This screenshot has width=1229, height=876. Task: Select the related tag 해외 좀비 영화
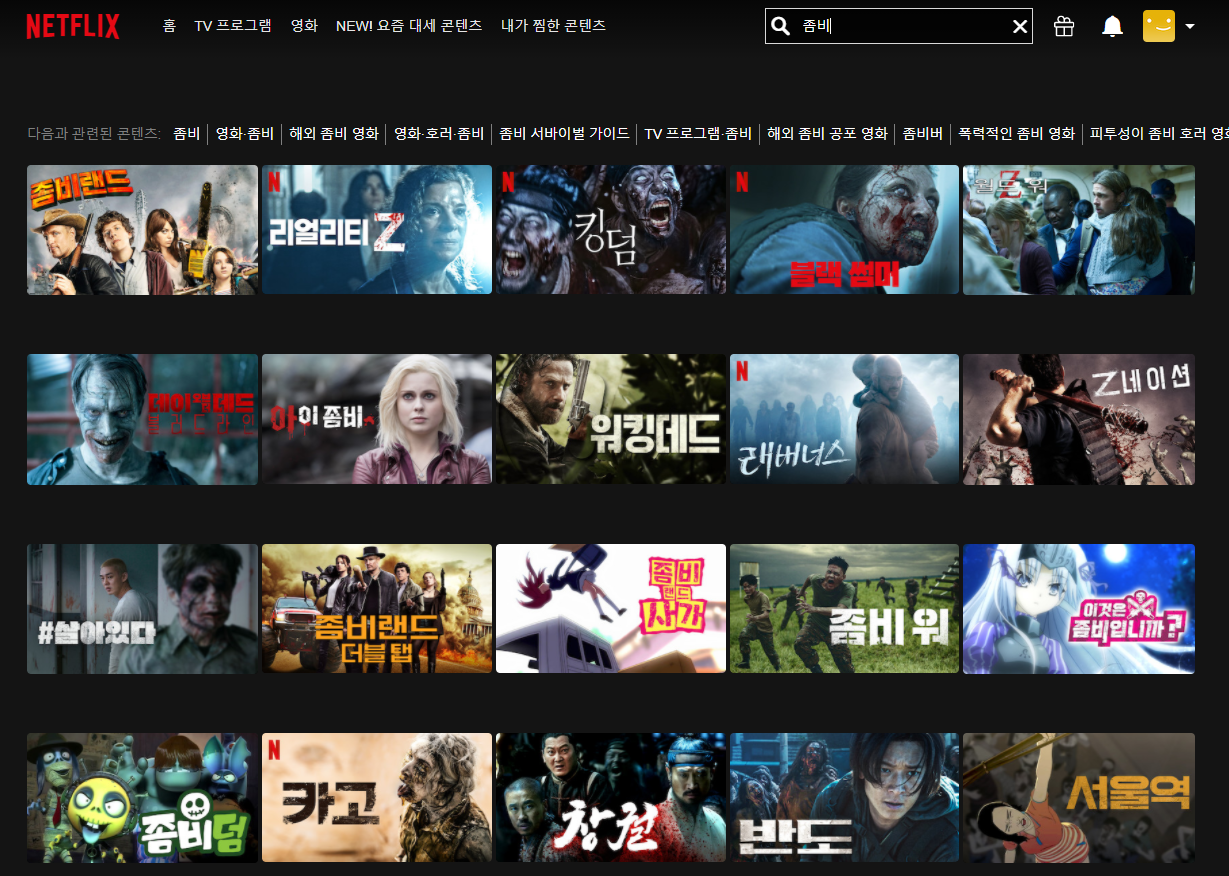click(334, 133)
